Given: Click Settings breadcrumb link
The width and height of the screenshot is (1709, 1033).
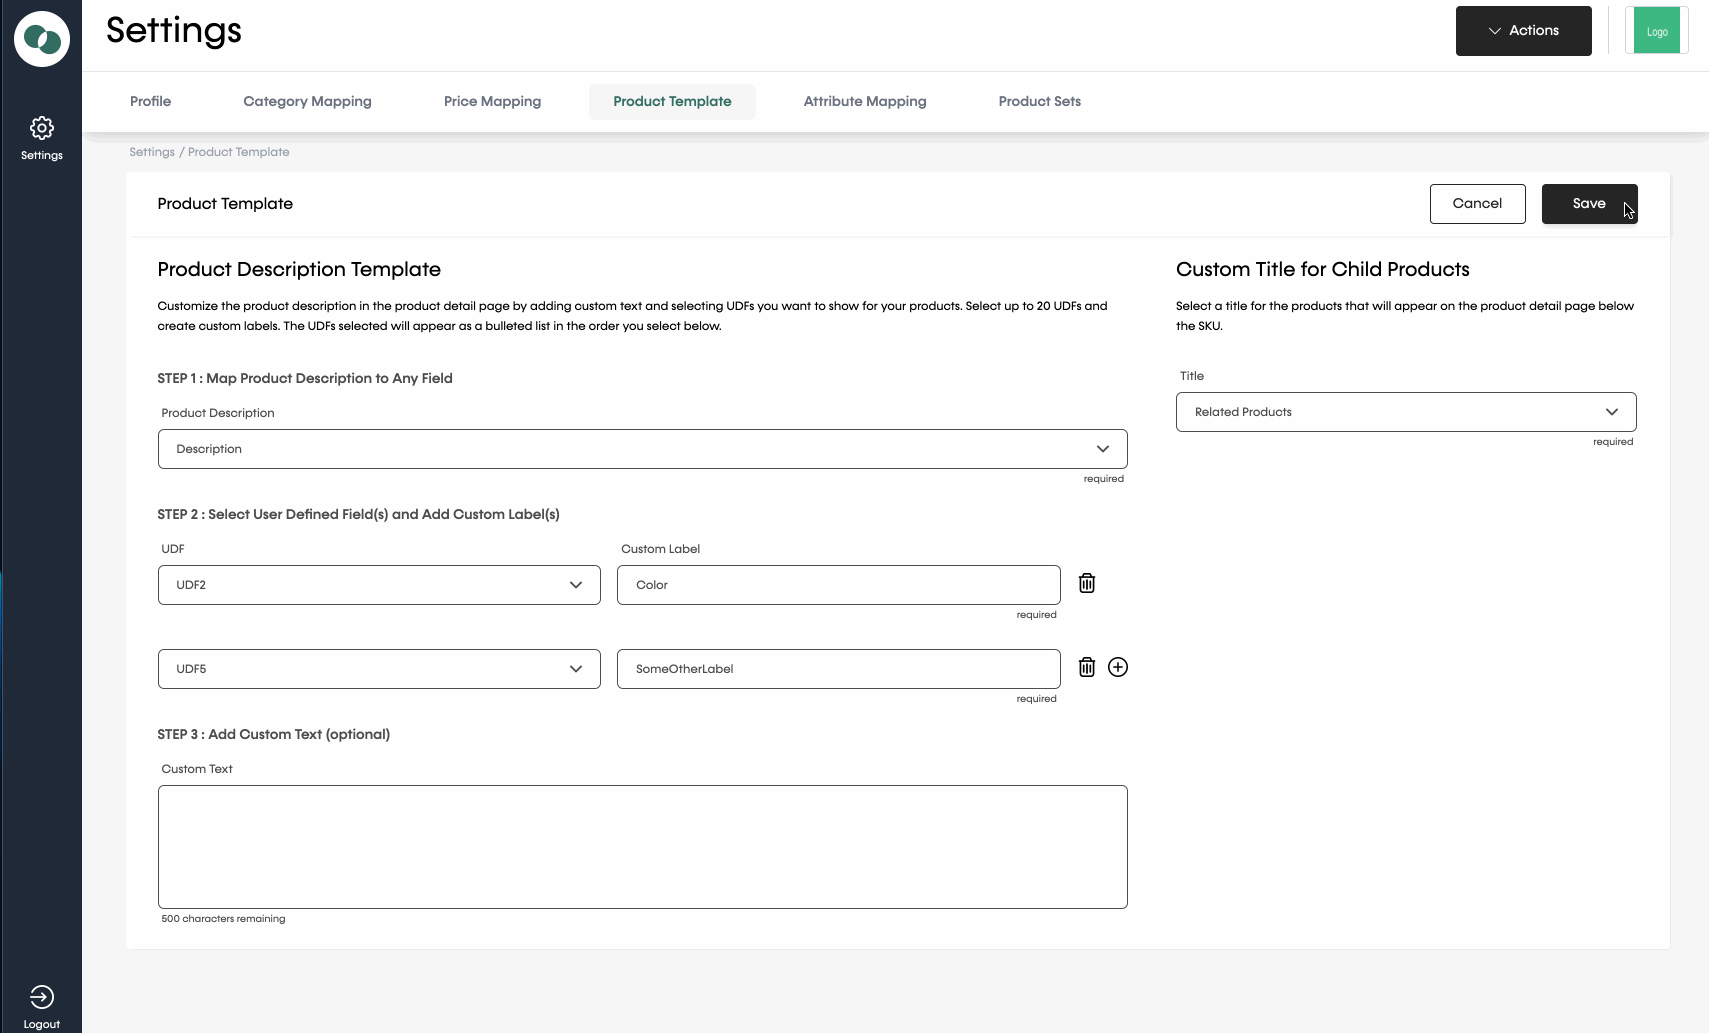Looking at the screenshot, I should pyautogui.click(x=152, y=152).
